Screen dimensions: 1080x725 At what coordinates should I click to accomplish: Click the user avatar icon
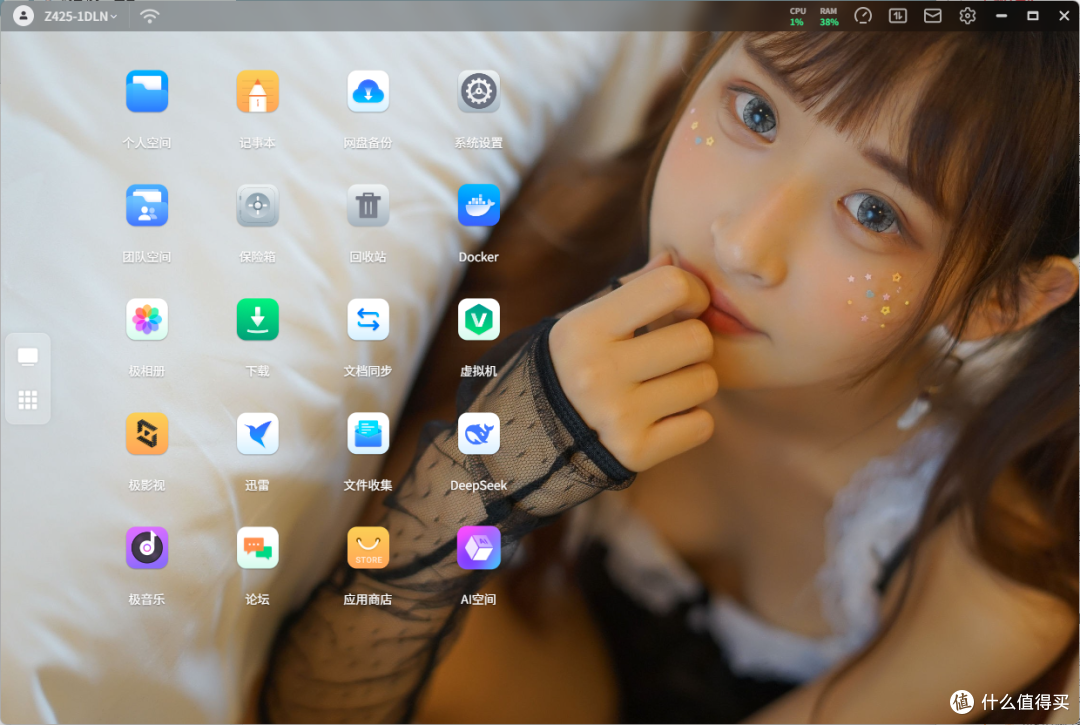click(x=23, y=16)
